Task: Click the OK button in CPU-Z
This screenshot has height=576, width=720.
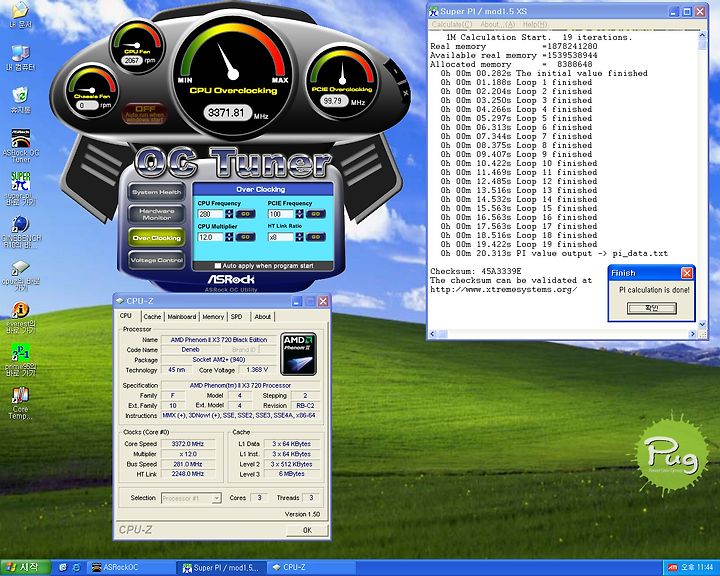Action: 307,530
